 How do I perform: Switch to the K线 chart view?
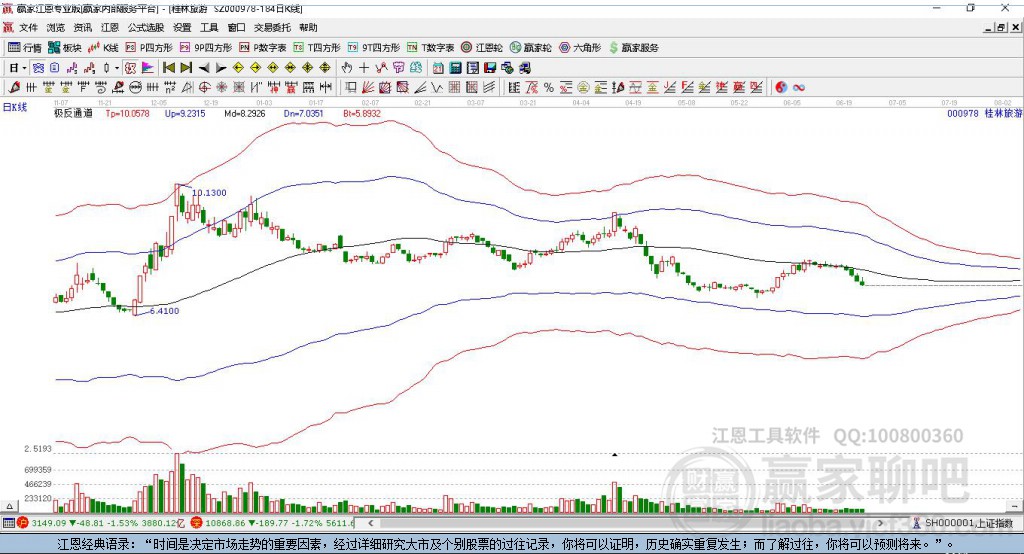[103, 48]
